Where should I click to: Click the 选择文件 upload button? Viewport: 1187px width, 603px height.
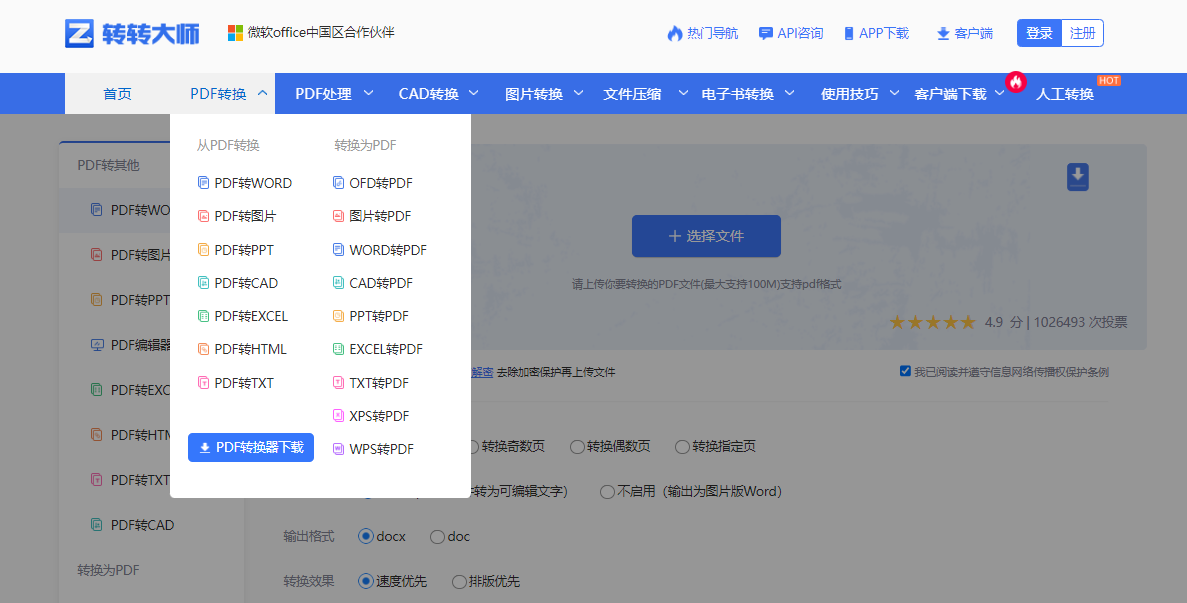tap(705, 236)
